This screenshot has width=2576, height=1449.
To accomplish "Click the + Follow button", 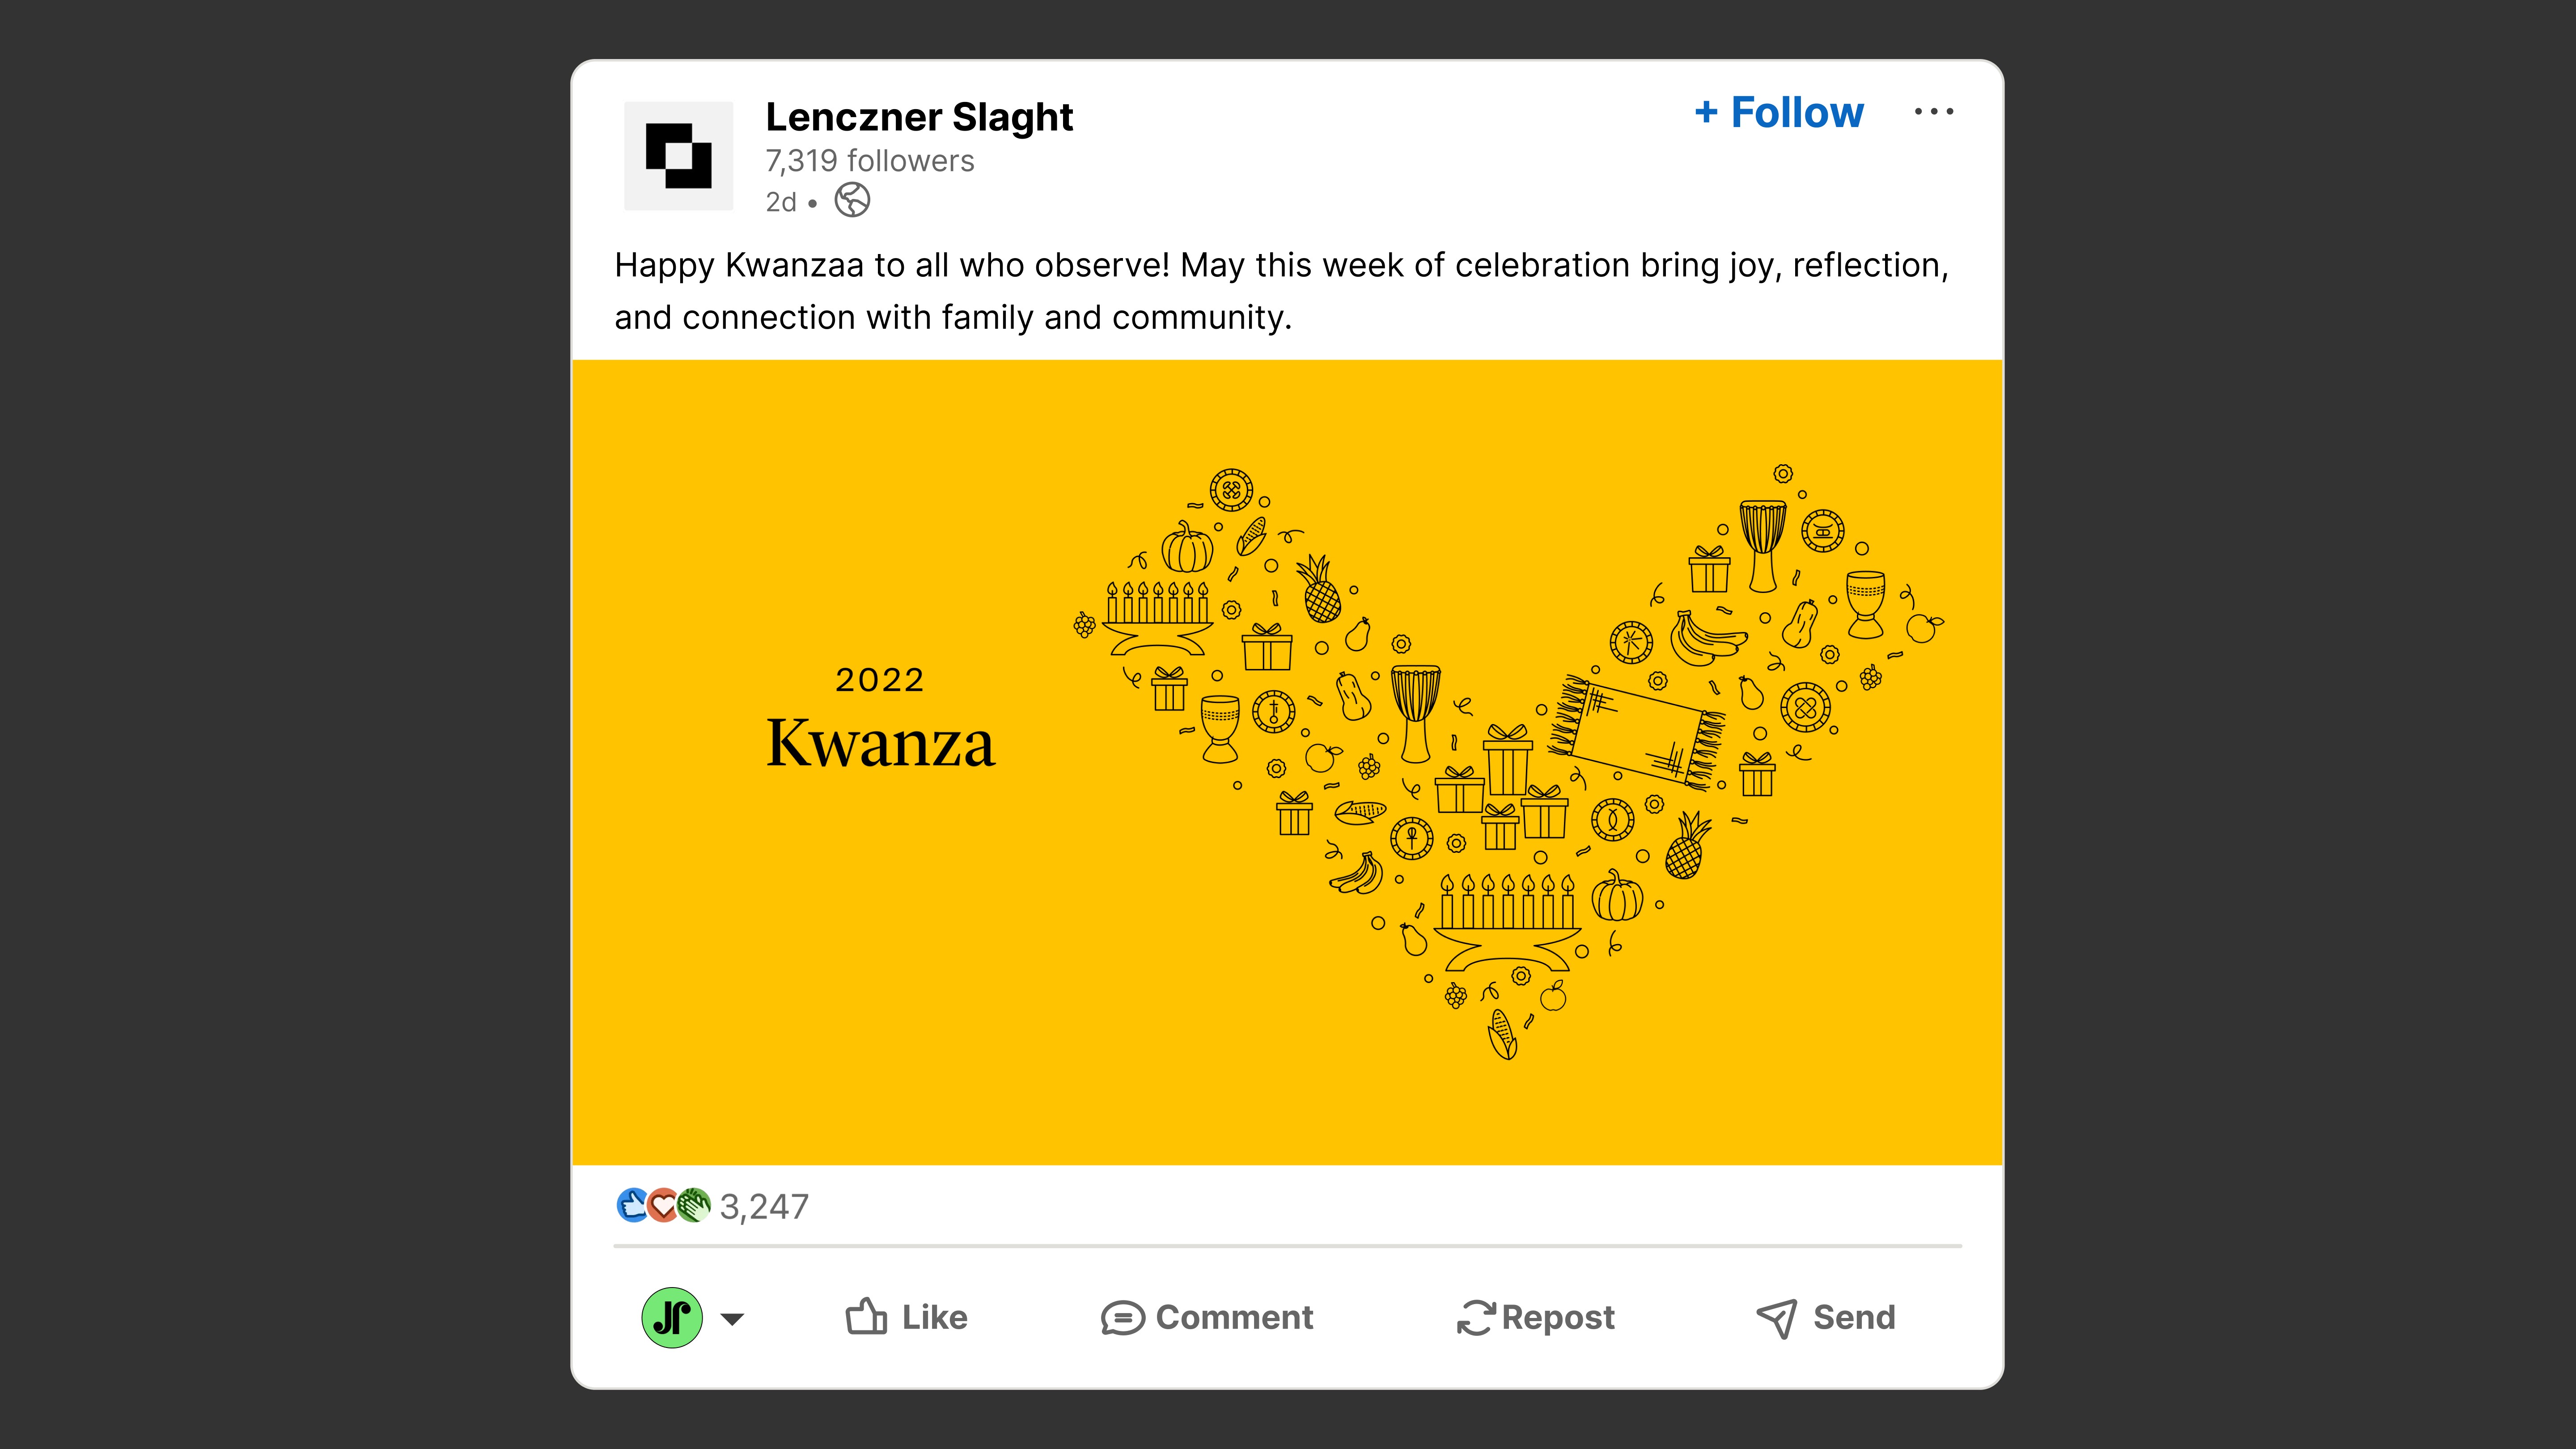I will (x=1779, y=111).
